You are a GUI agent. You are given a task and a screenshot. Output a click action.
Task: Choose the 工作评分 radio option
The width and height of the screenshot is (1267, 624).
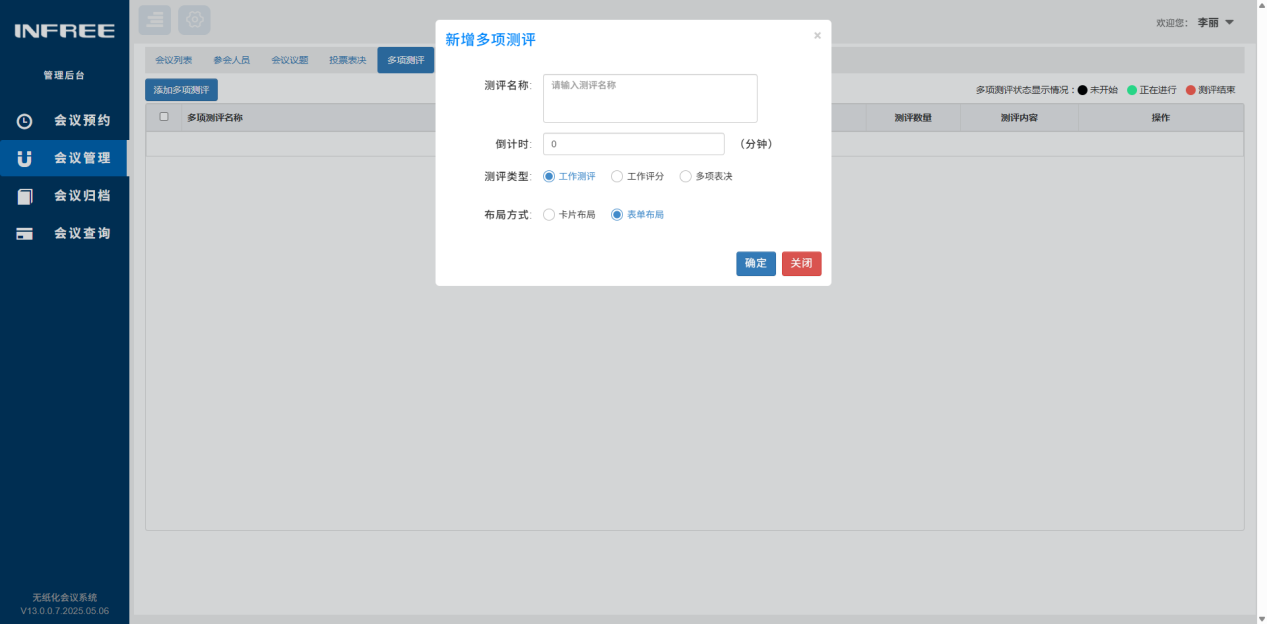pyautogui.click(x=617, y=176)
